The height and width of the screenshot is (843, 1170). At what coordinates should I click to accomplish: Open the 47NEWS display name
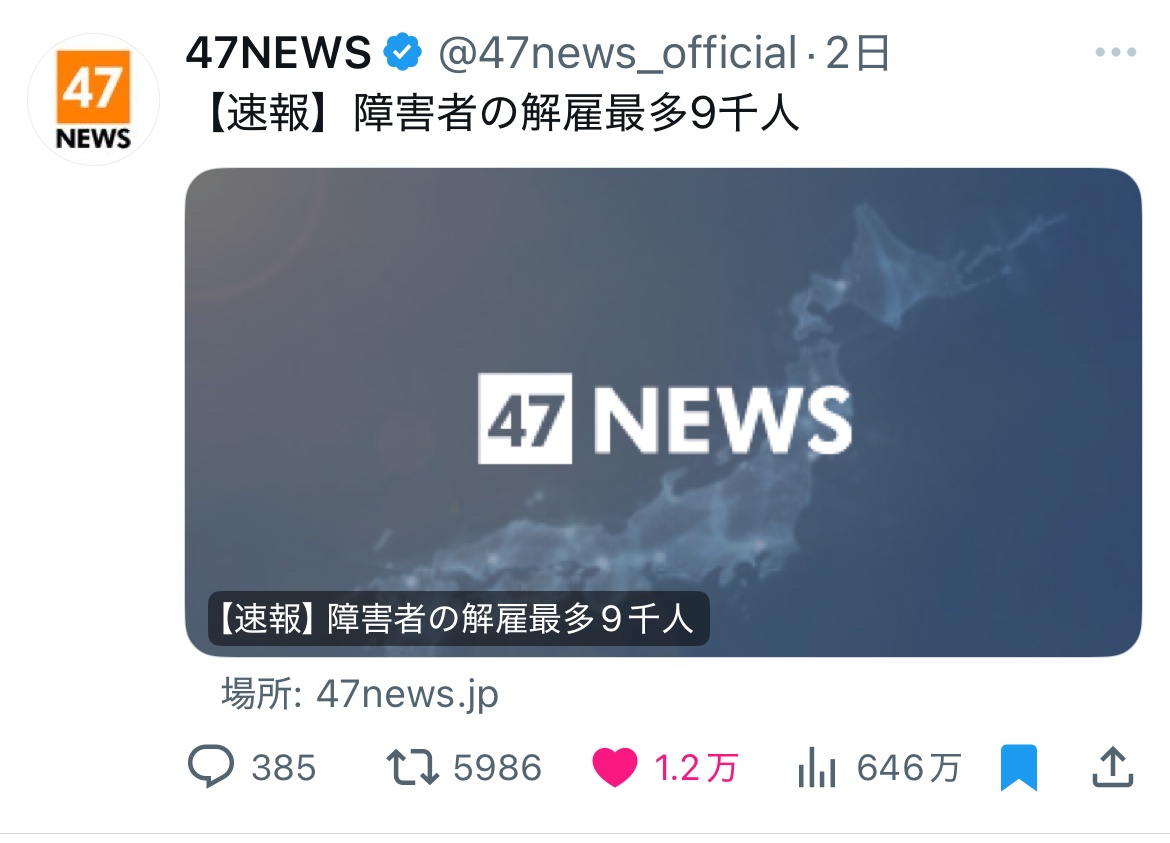click(278, 53)
